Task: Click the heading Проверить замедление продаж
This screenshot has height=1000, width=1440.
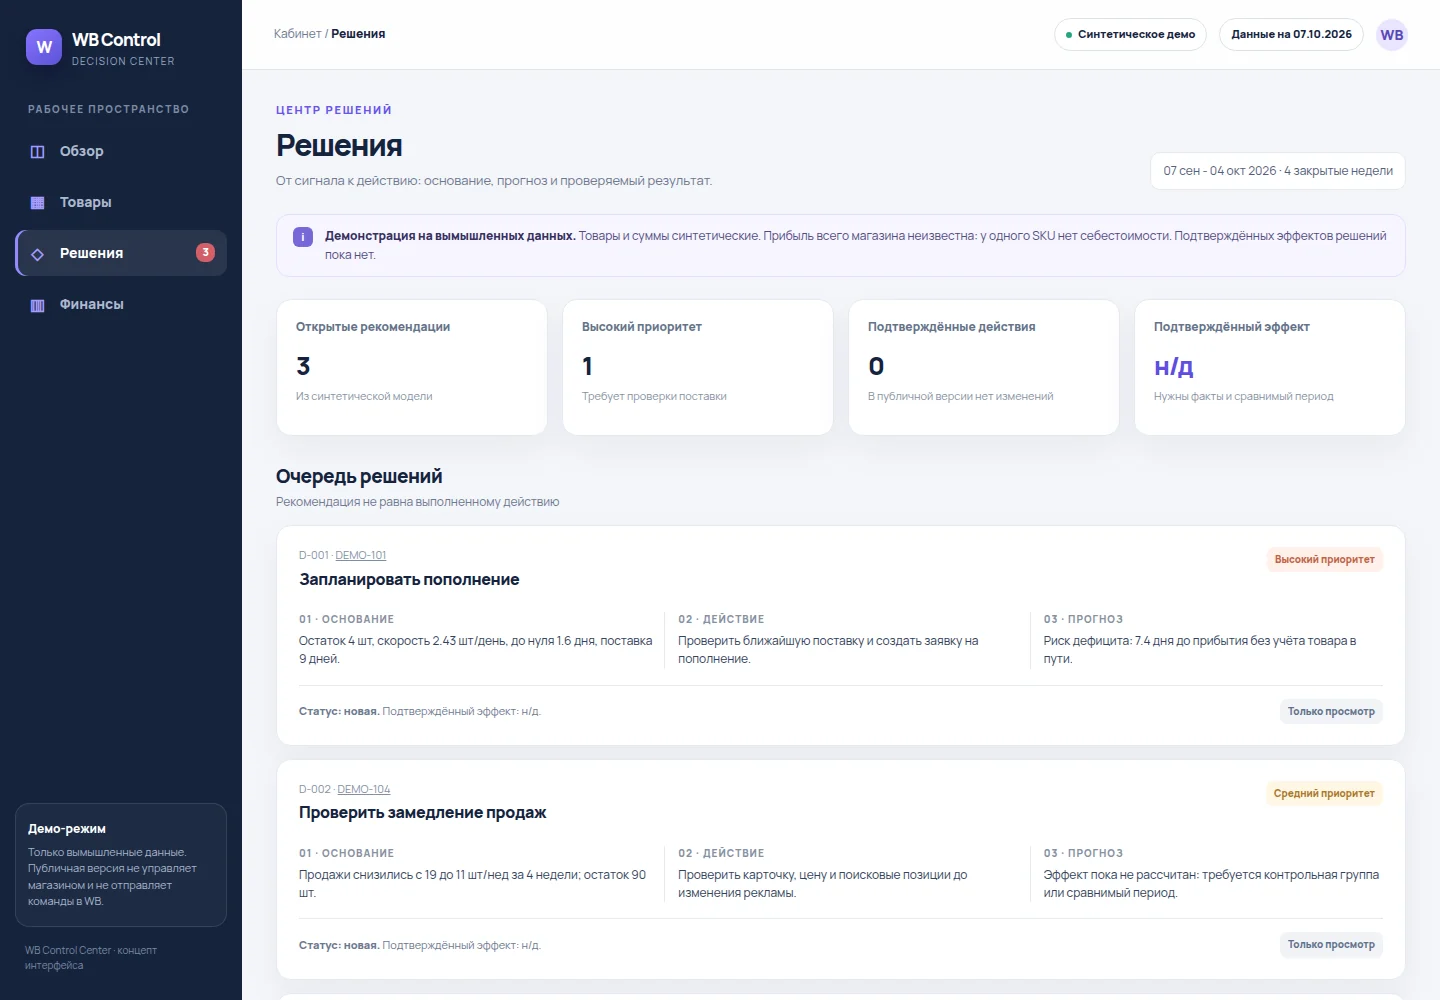Action: coord(423,813)
